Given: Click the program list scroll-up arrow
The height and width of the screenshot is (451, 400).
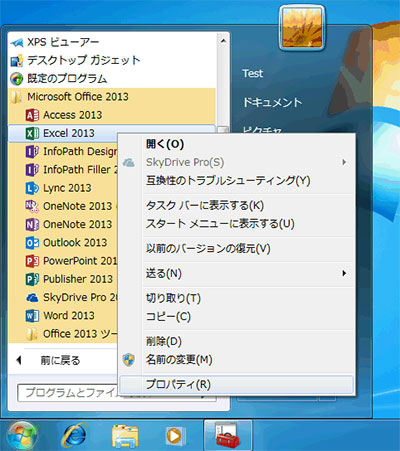Looking at the screenshot, I should click(x=223, y=41).
